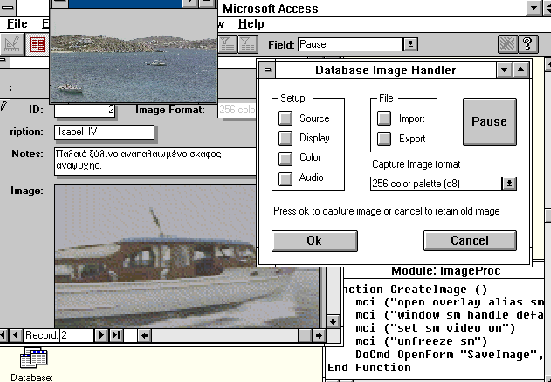The height and width of the screenshot is (382, 551).
Task: Open the Image Handler control-menu box
Action: pyautogui.click(x=267, y=70)
